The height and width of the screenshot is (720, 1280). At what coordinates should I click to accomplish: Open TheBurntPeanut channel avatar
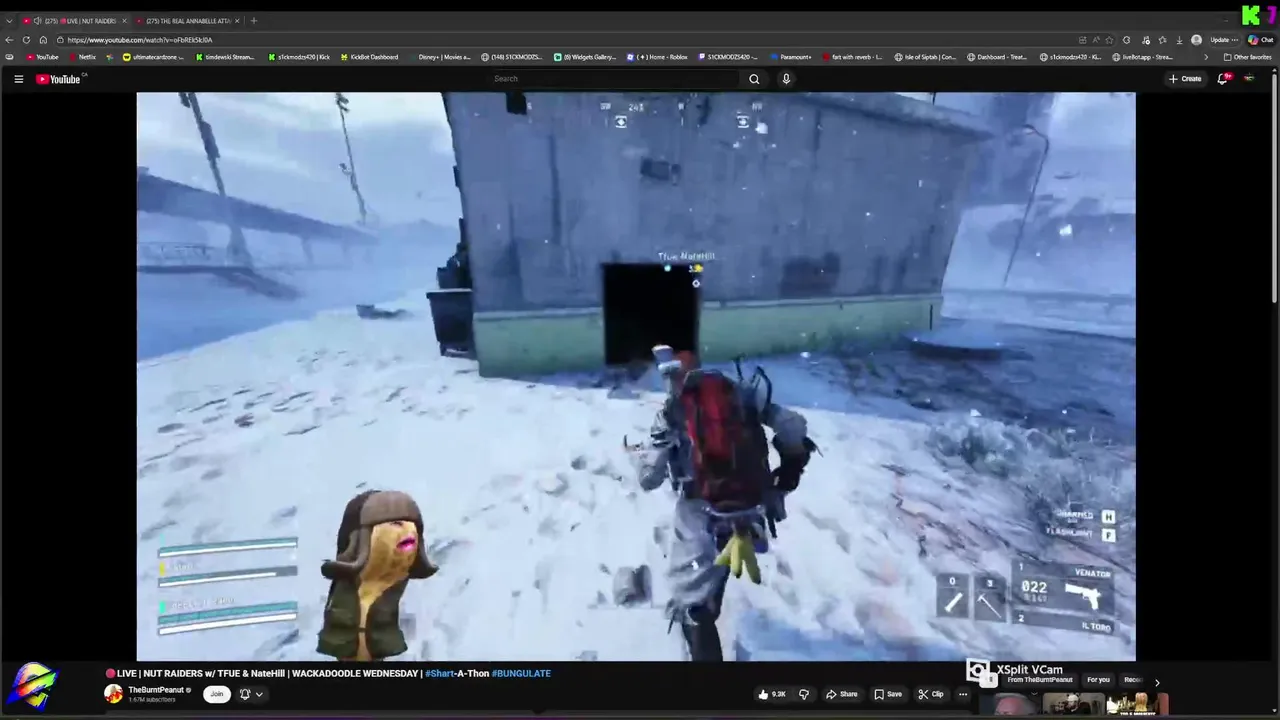[x=114, y=694]
